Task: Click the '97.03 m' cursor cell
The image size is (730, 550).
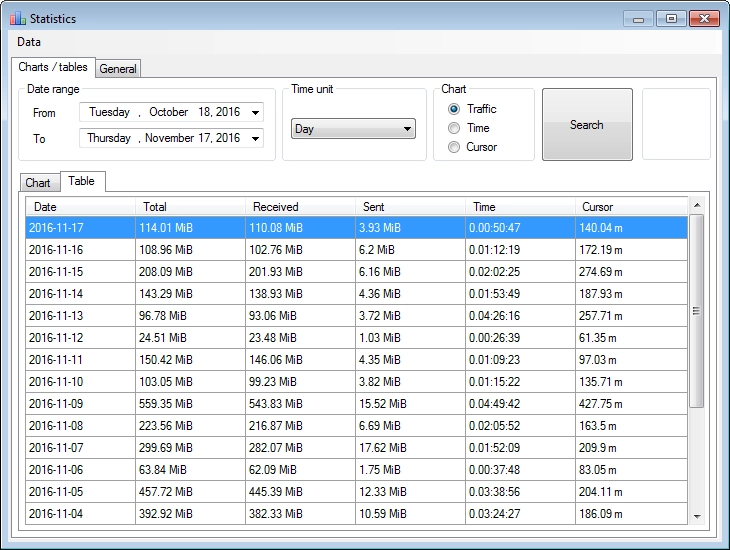Action: point(631,360)
